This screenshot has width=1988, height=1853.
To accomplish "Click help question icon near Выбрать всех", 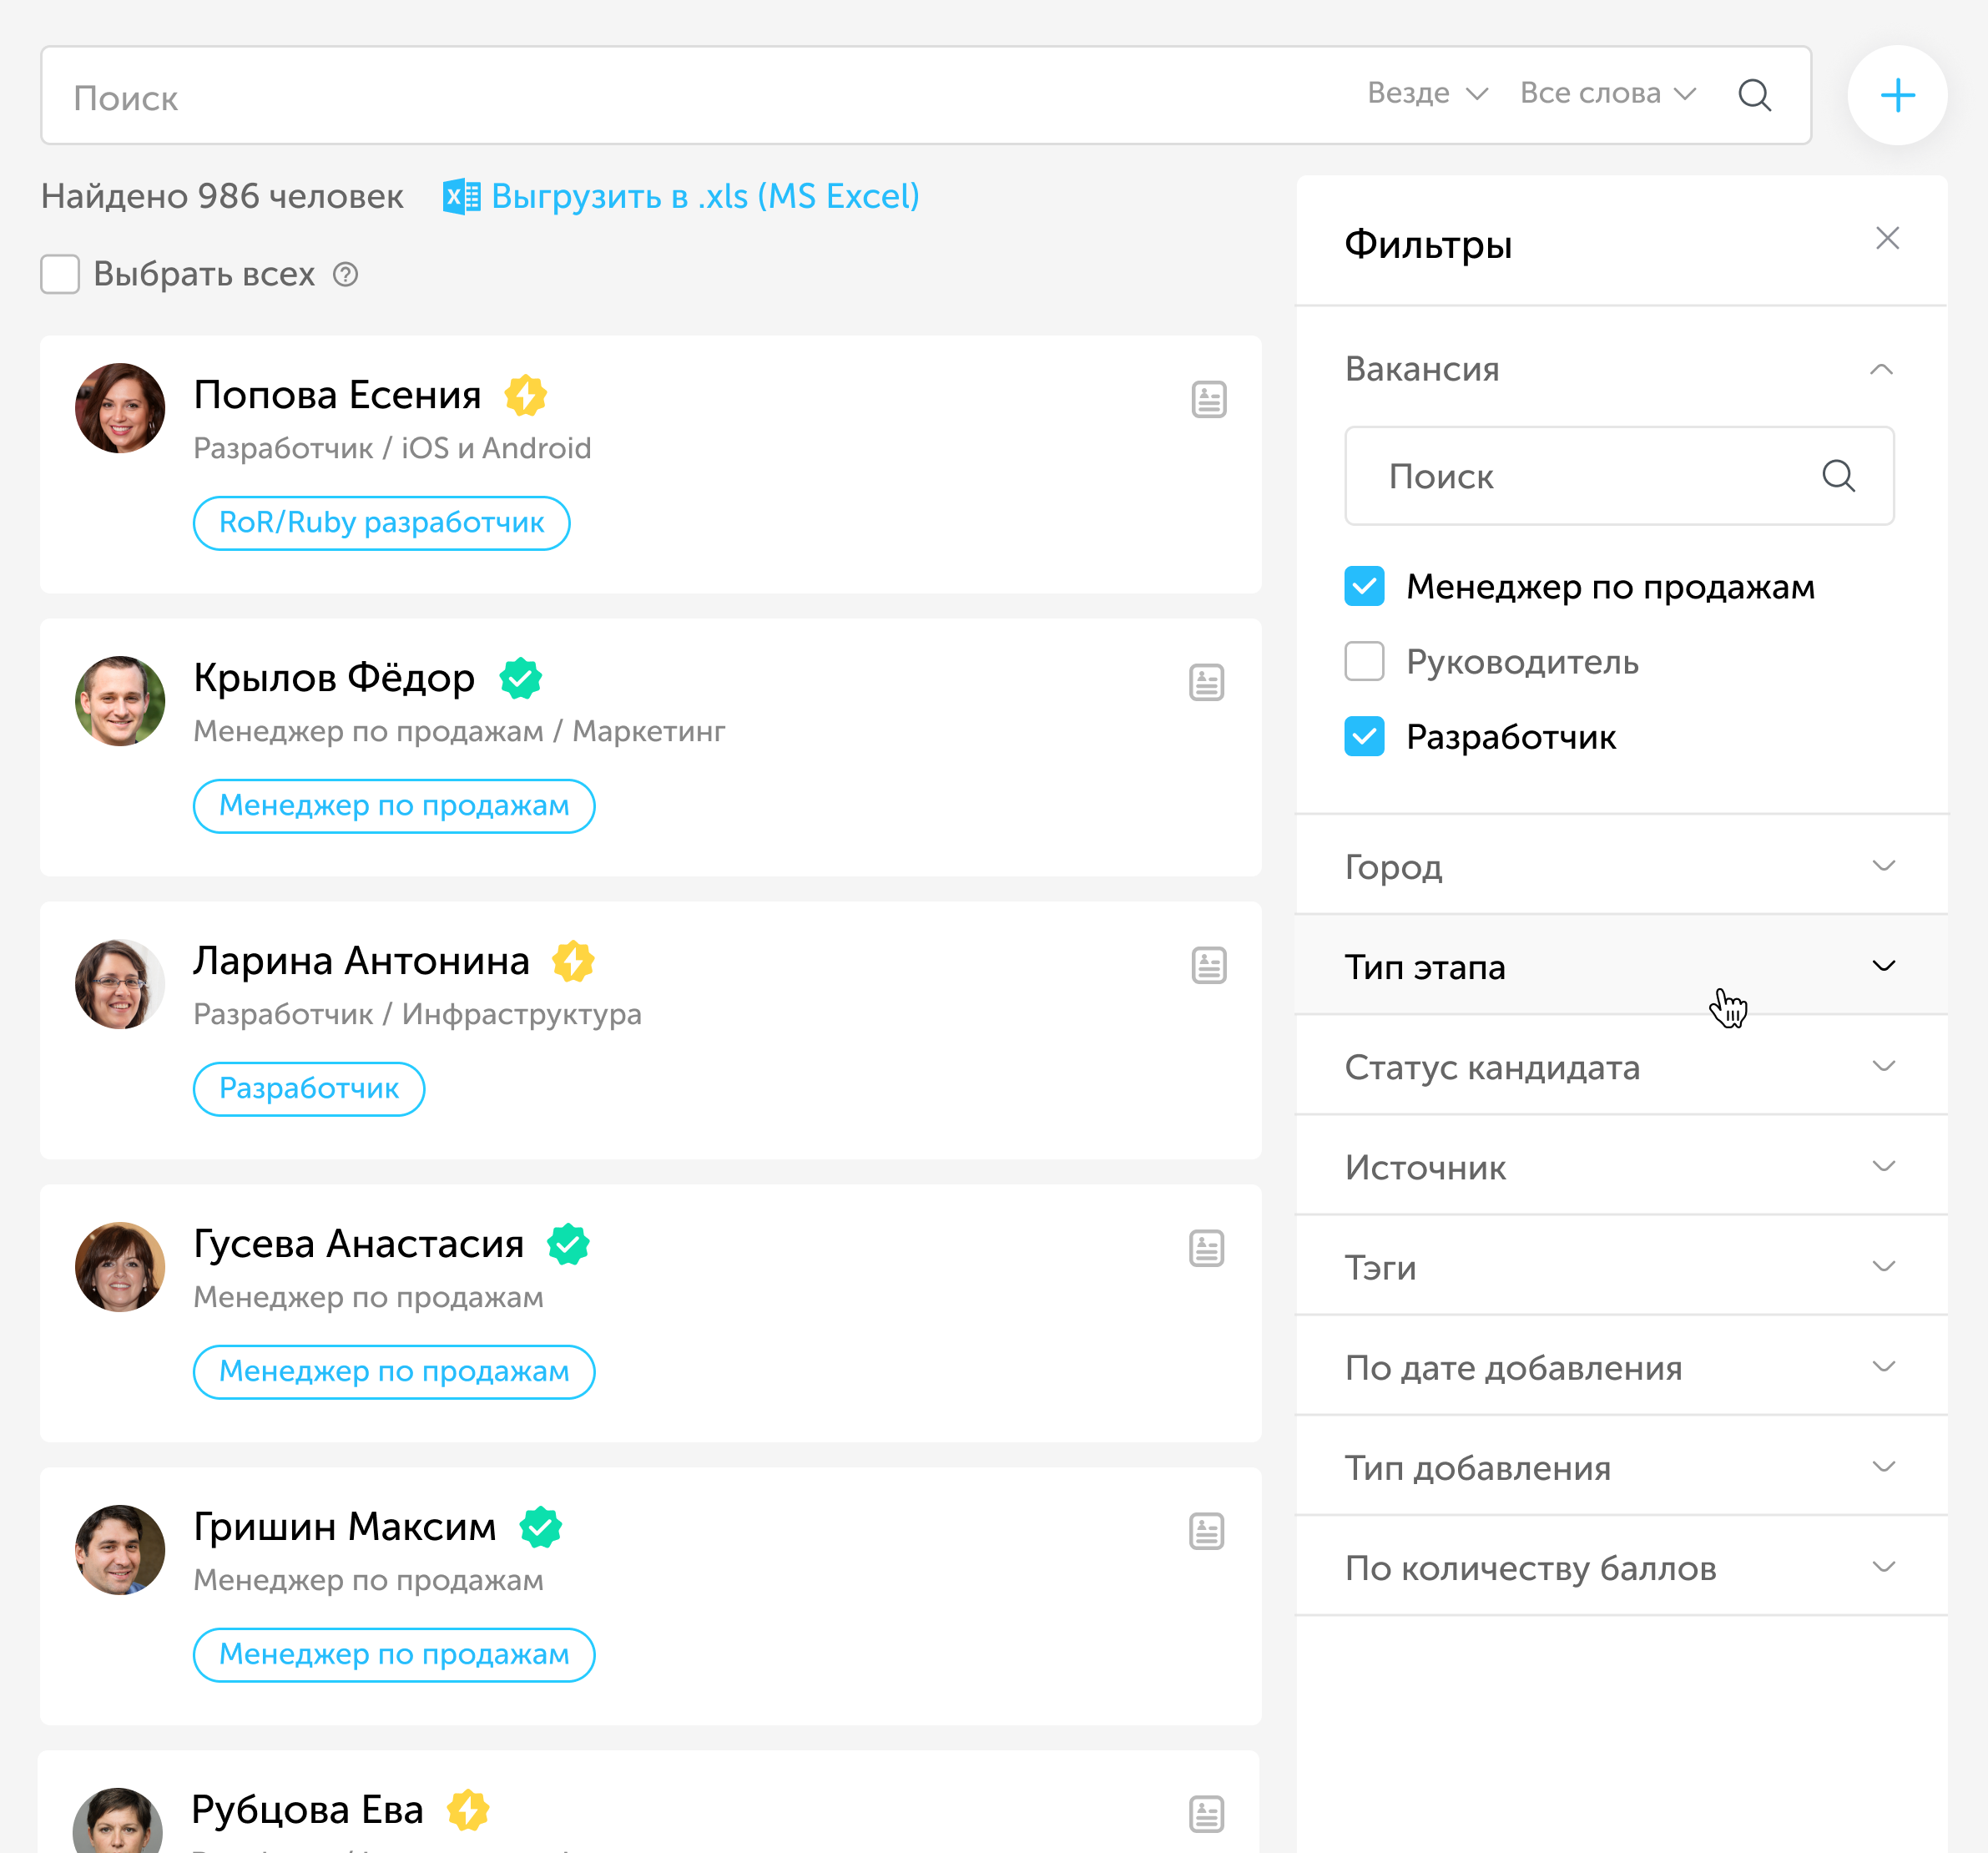I will [345, 274].
